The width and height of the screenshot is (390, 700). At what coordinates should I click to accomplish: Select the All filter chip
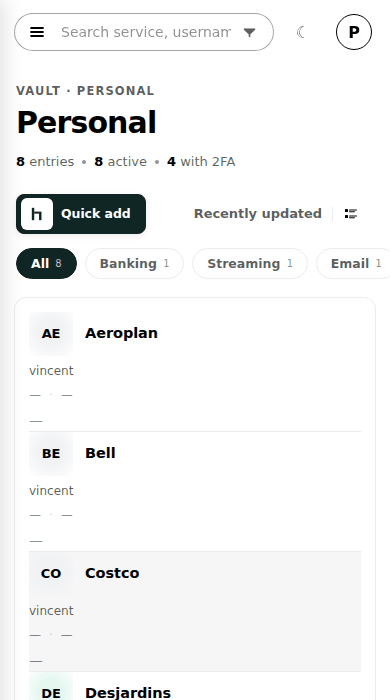[46, 263]
